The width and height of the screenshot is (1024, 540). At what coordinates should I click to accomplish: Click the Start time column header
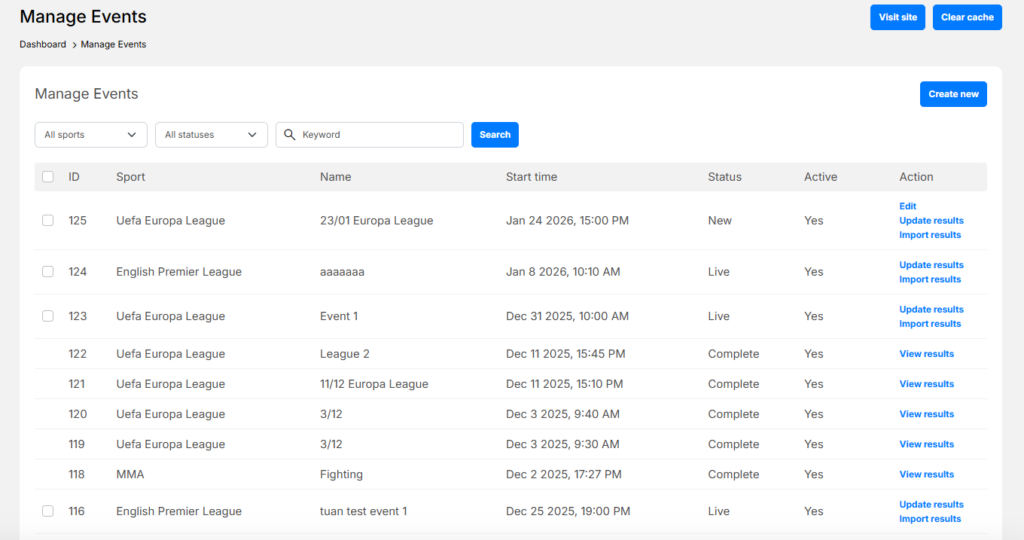(531, 177)
